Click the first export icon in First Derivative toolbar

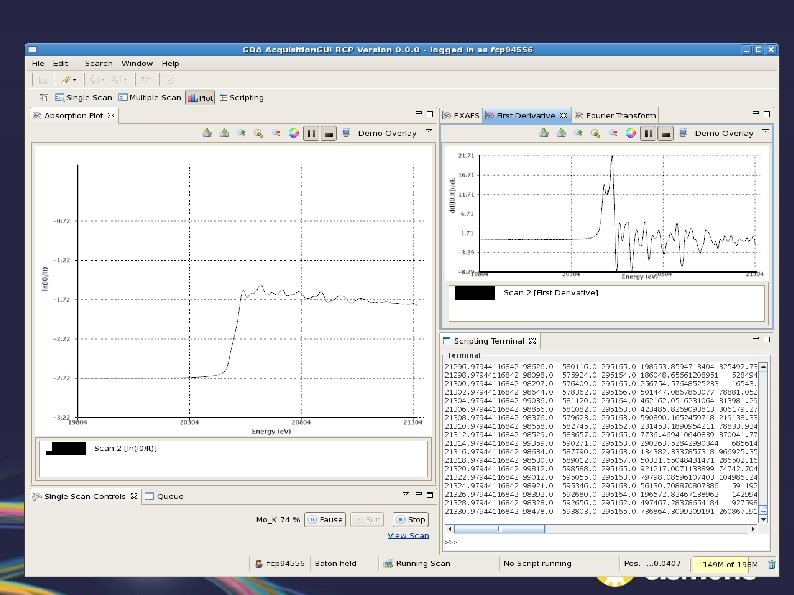[x=543, y=132]
